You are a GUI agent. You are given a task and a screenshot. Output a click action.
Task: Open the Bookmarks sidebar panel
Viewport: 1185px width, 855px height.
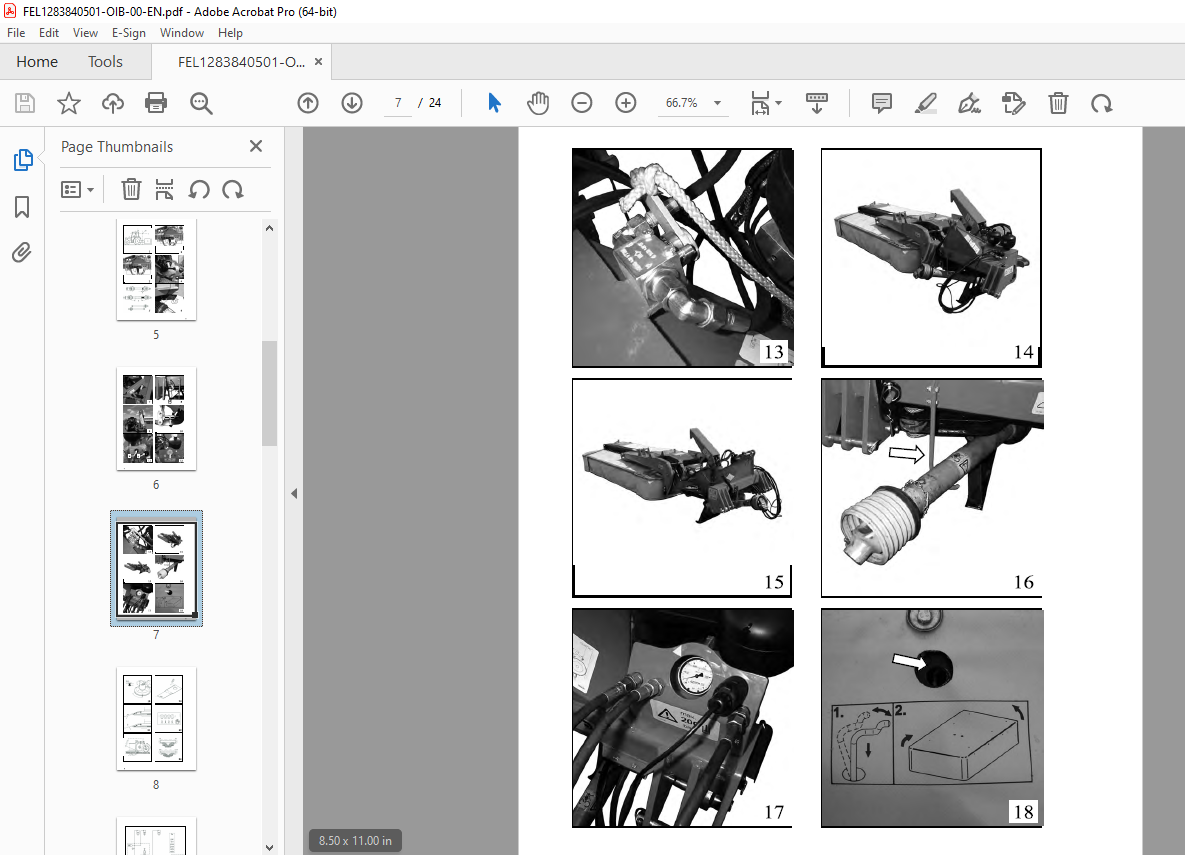click(22, 206)
